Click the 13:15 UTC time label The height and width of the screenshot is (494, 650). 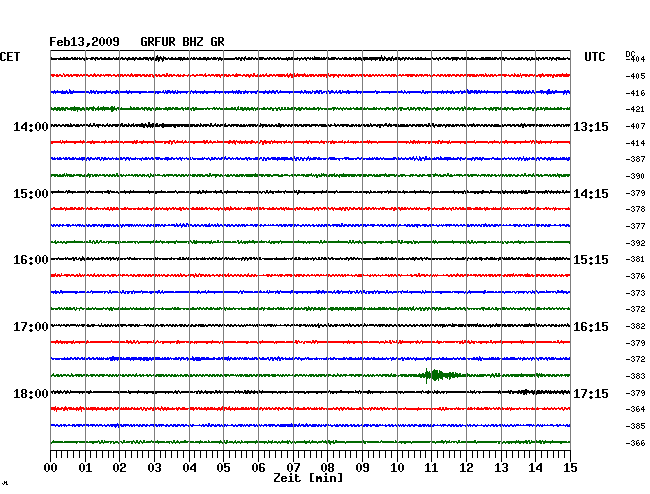tap(591, 127)
